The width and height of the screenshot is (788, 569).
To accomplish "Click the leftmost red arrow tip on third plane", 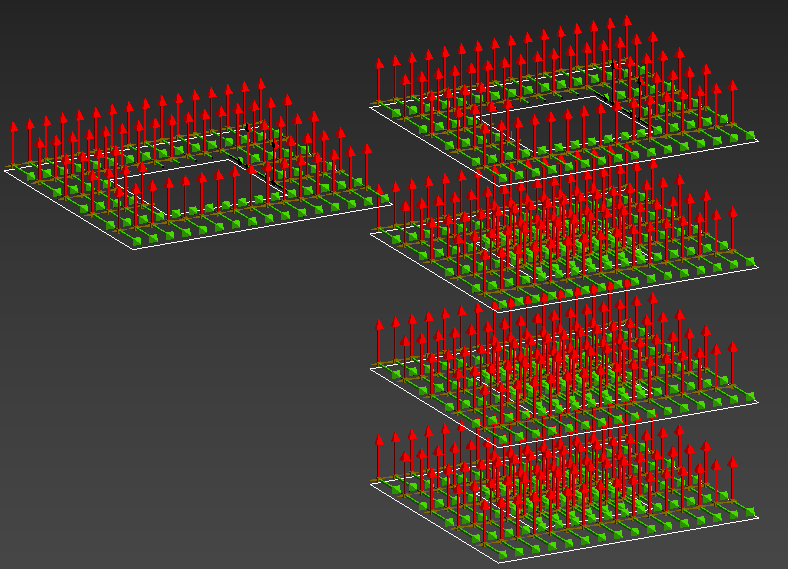I will (379, 326).
